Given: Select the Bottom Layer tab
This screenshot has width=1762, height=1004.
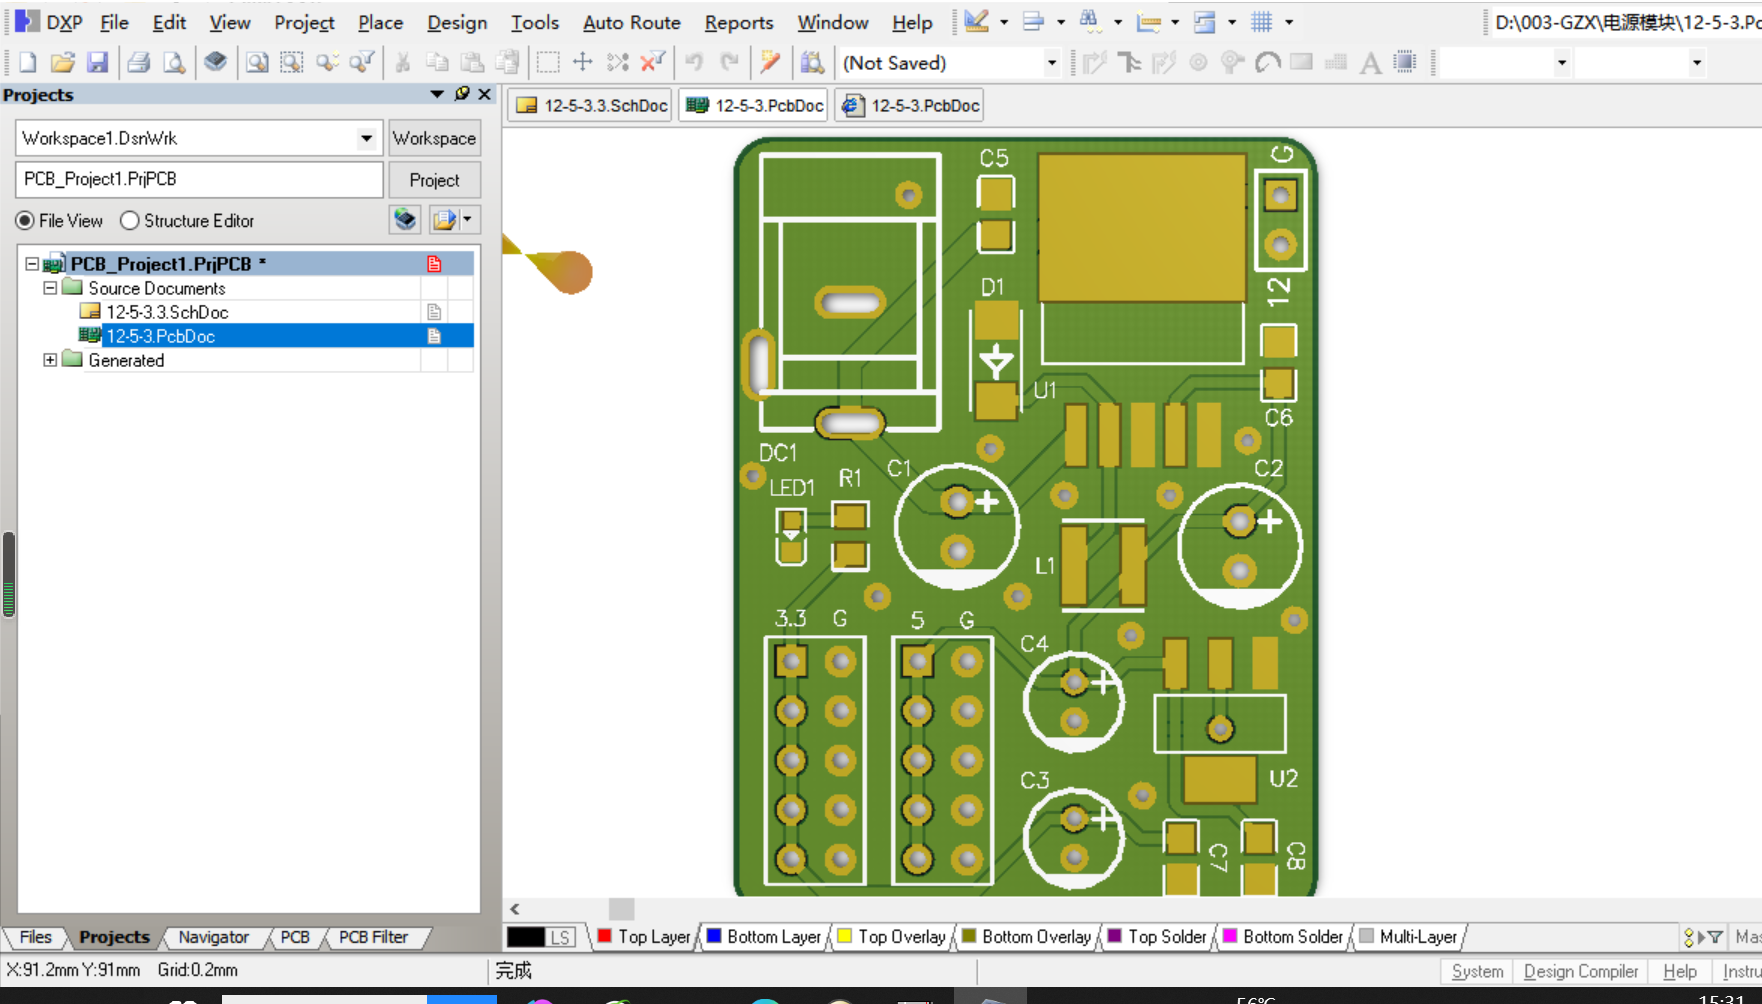Looking at the screenshot, I should click(764, 937).
